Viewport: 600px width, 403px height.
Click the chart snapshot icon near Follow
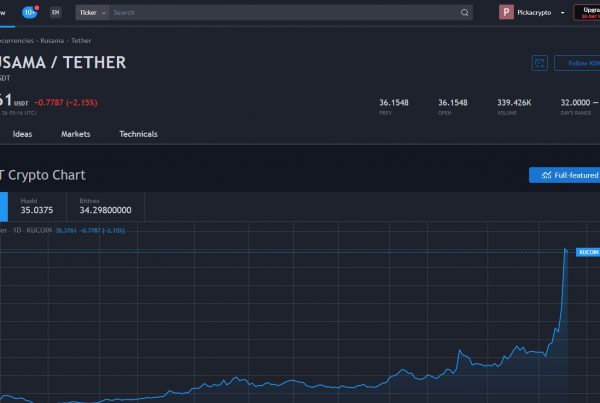540,63
